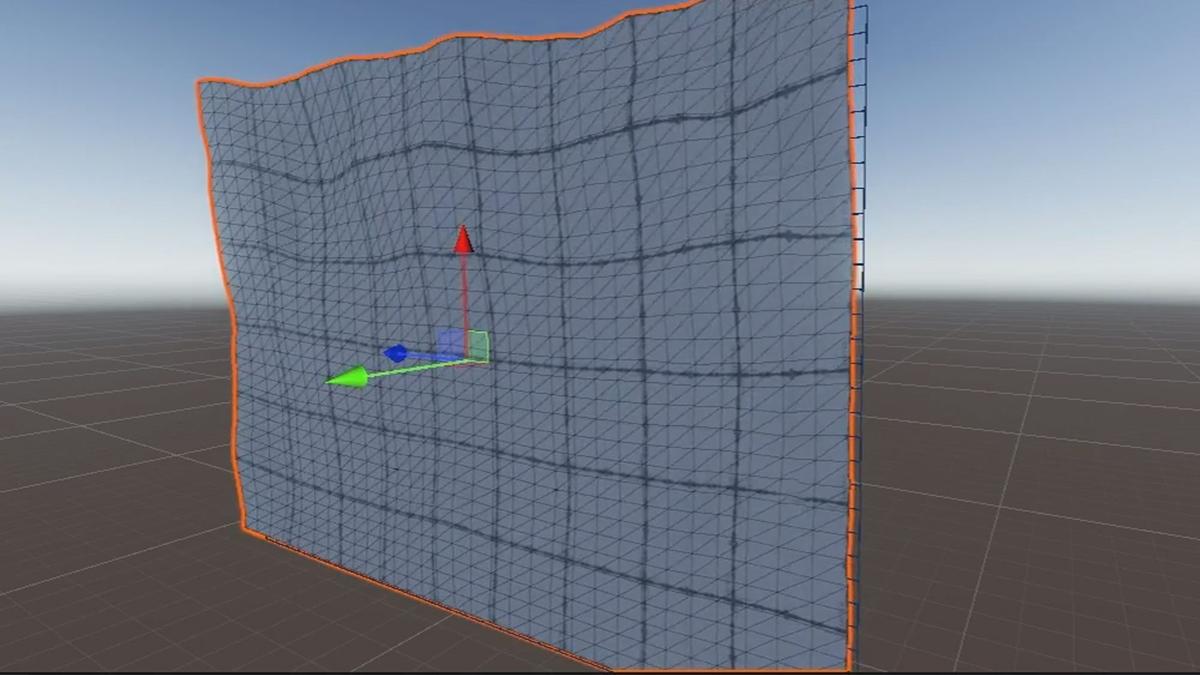Click the blue XY plane-drag square
The image size is (1200, 675).
click(x=451, y=340)
